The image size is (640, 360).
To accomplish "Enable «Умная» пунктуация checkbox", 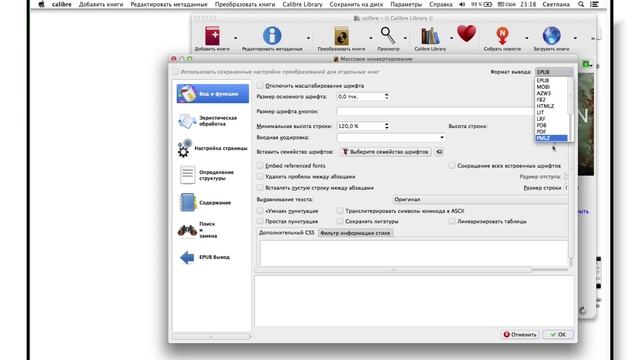I will coord(260,211).
